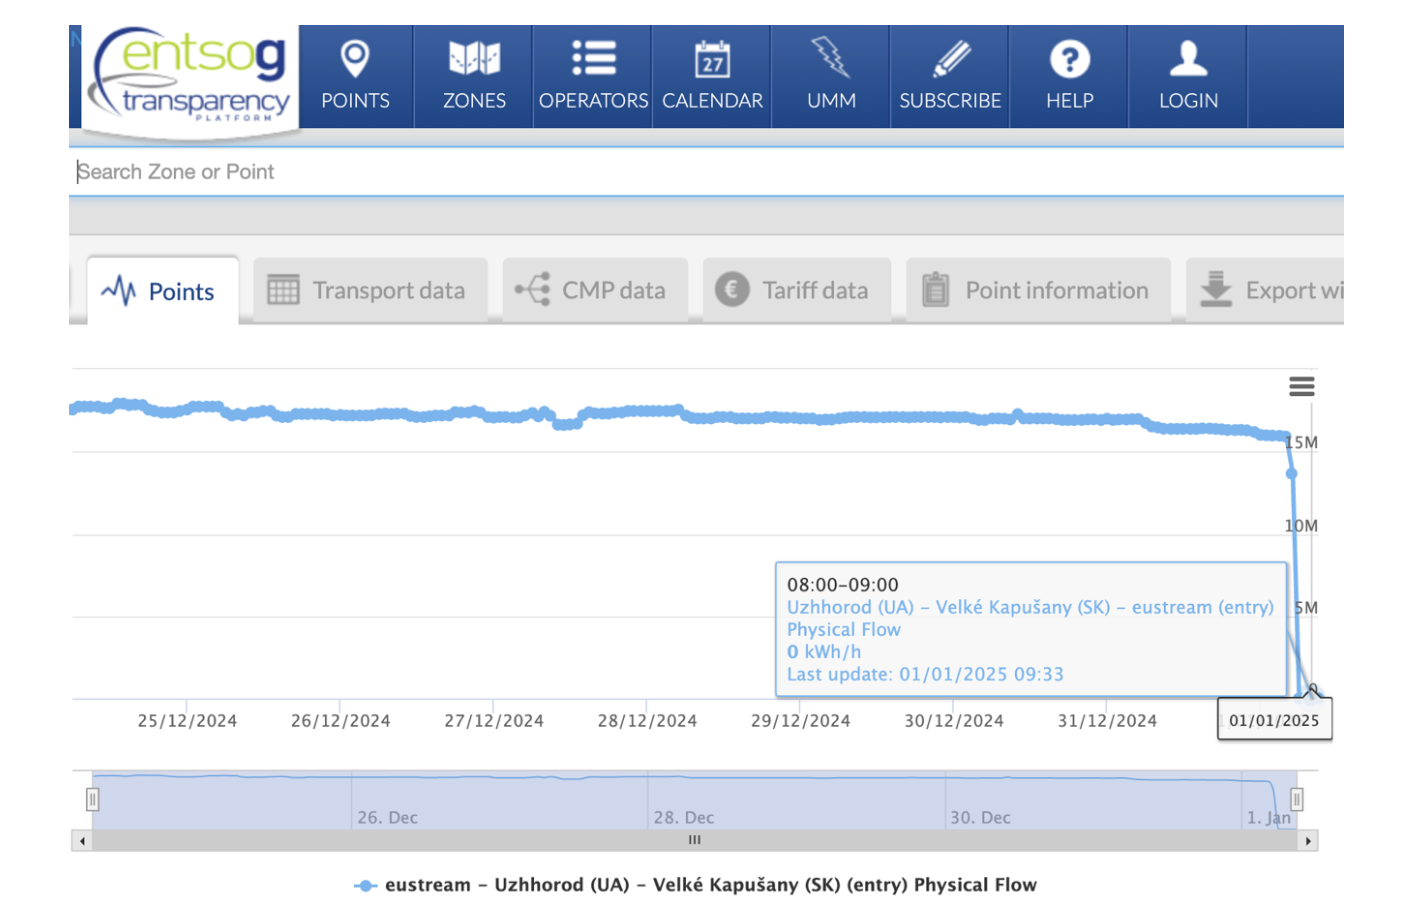1420x904 pixels.
Task: Click the navigator left range handle
Action: coord(92,799)
